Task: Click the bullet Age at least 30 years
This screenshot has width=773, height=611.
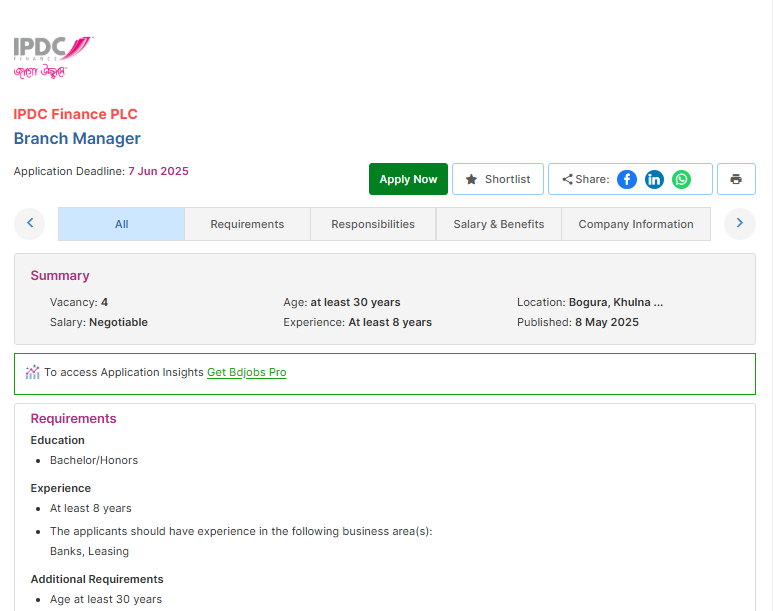Action: (x=105, y=599)
